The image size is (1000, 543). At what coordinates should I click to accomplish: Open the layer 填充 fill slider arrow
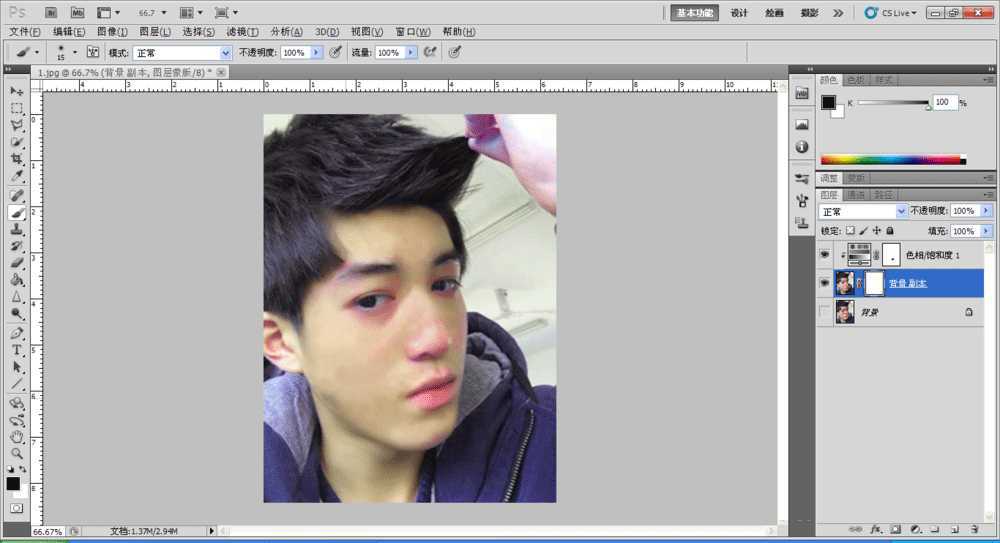pos(986,230)
